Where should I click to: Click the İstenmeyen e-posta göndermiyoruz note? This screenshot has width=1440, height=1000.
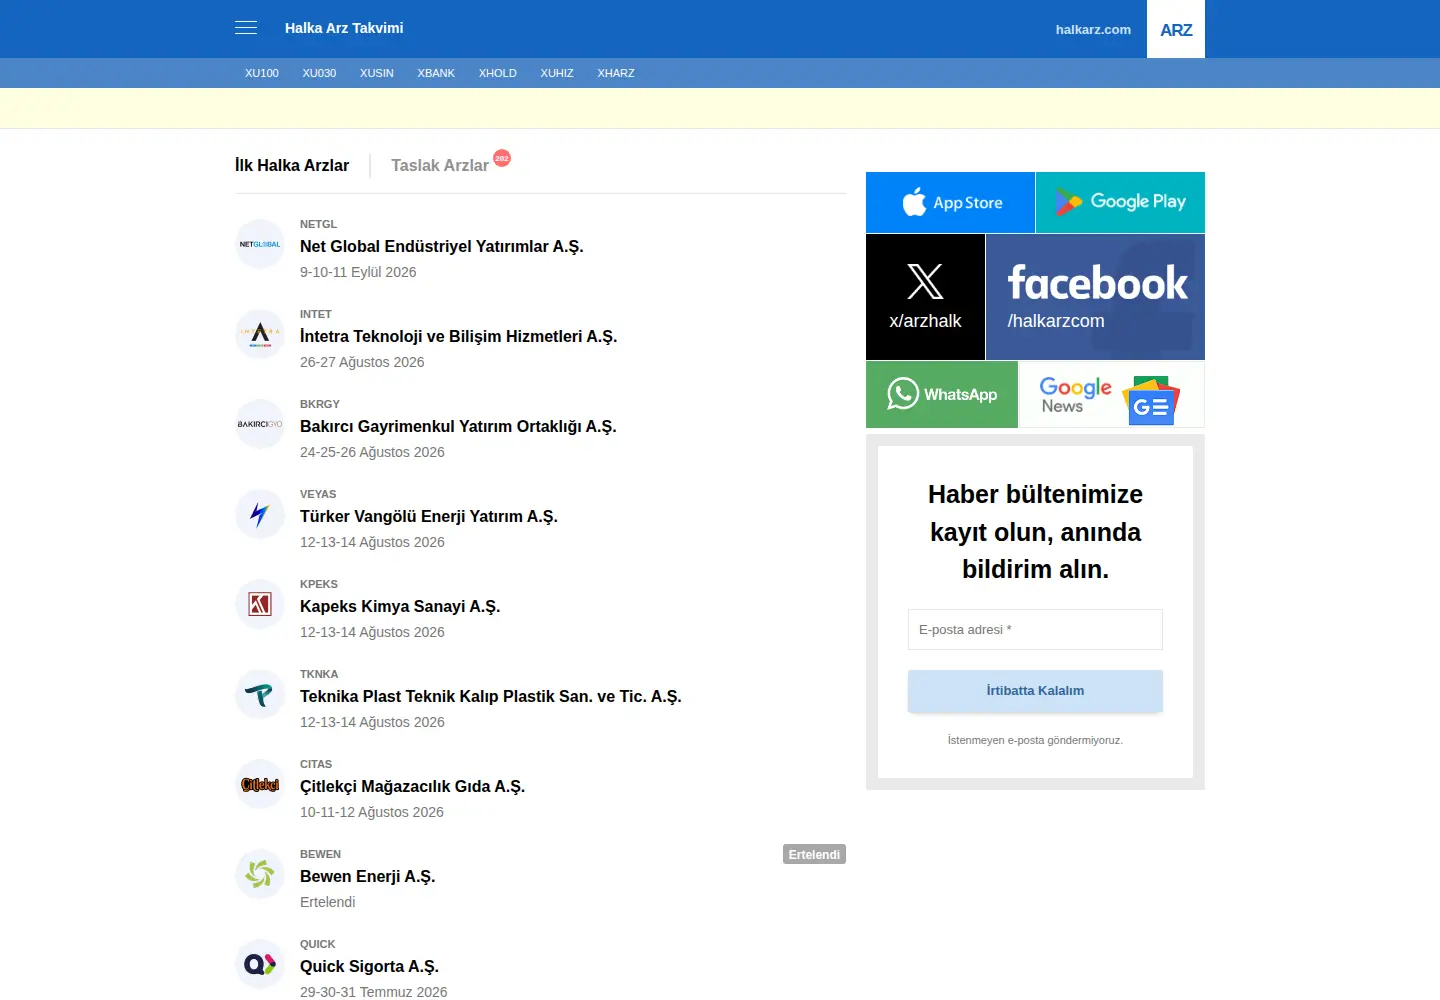click(1035, 740)
